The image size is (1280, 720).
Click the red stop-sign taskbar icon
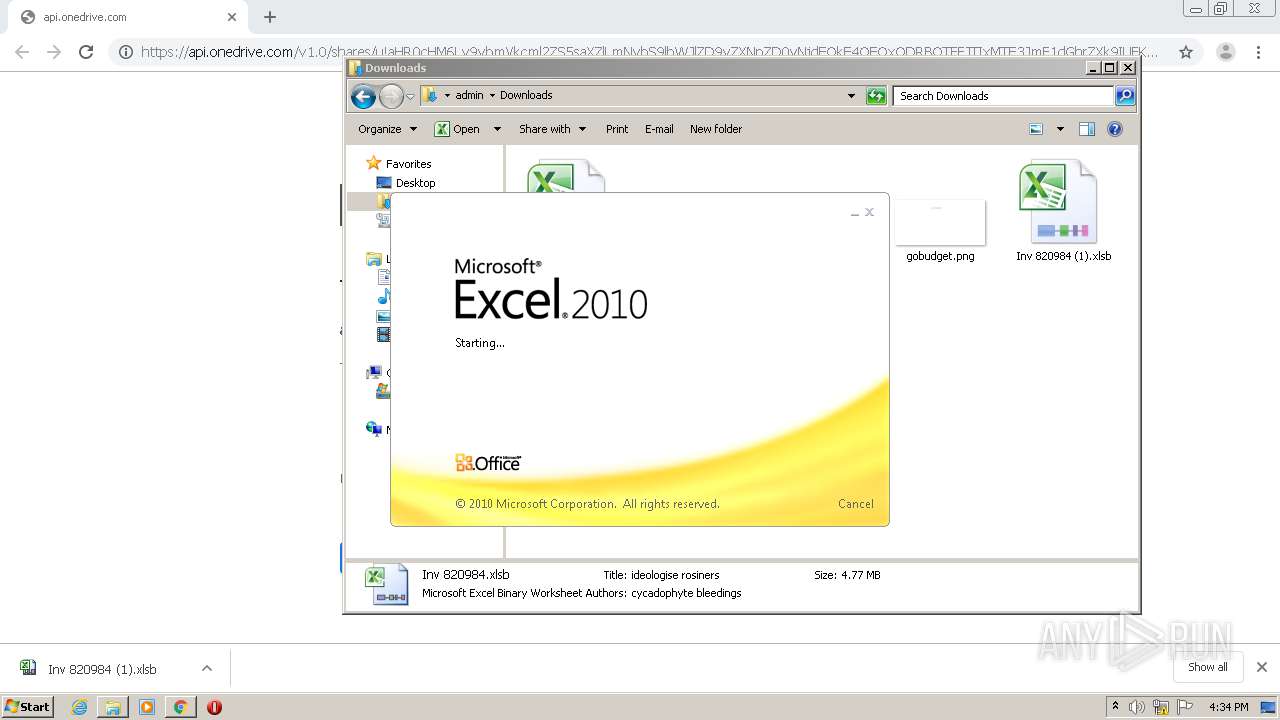[214, 707]
